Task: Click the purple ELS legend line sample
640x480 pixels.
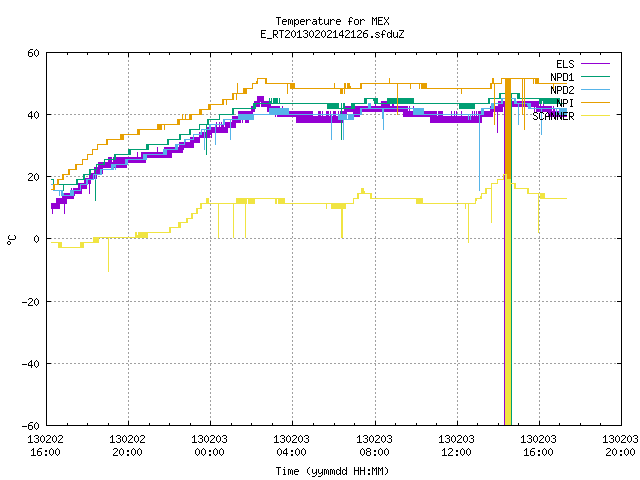Action: tap(595, 64)
